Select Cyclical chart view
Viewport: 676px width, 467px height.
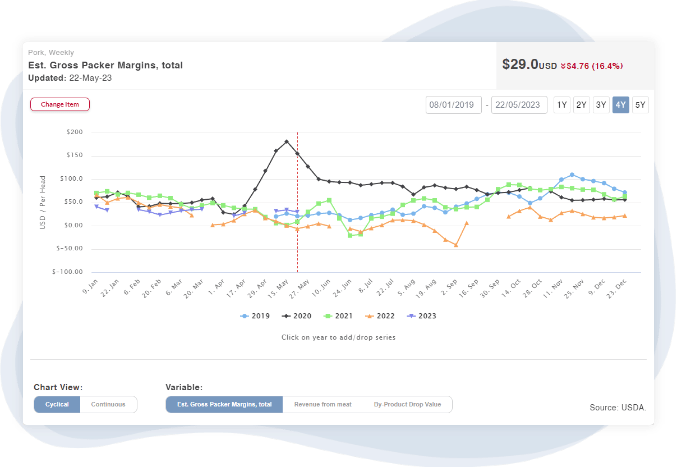pos(56,405)
